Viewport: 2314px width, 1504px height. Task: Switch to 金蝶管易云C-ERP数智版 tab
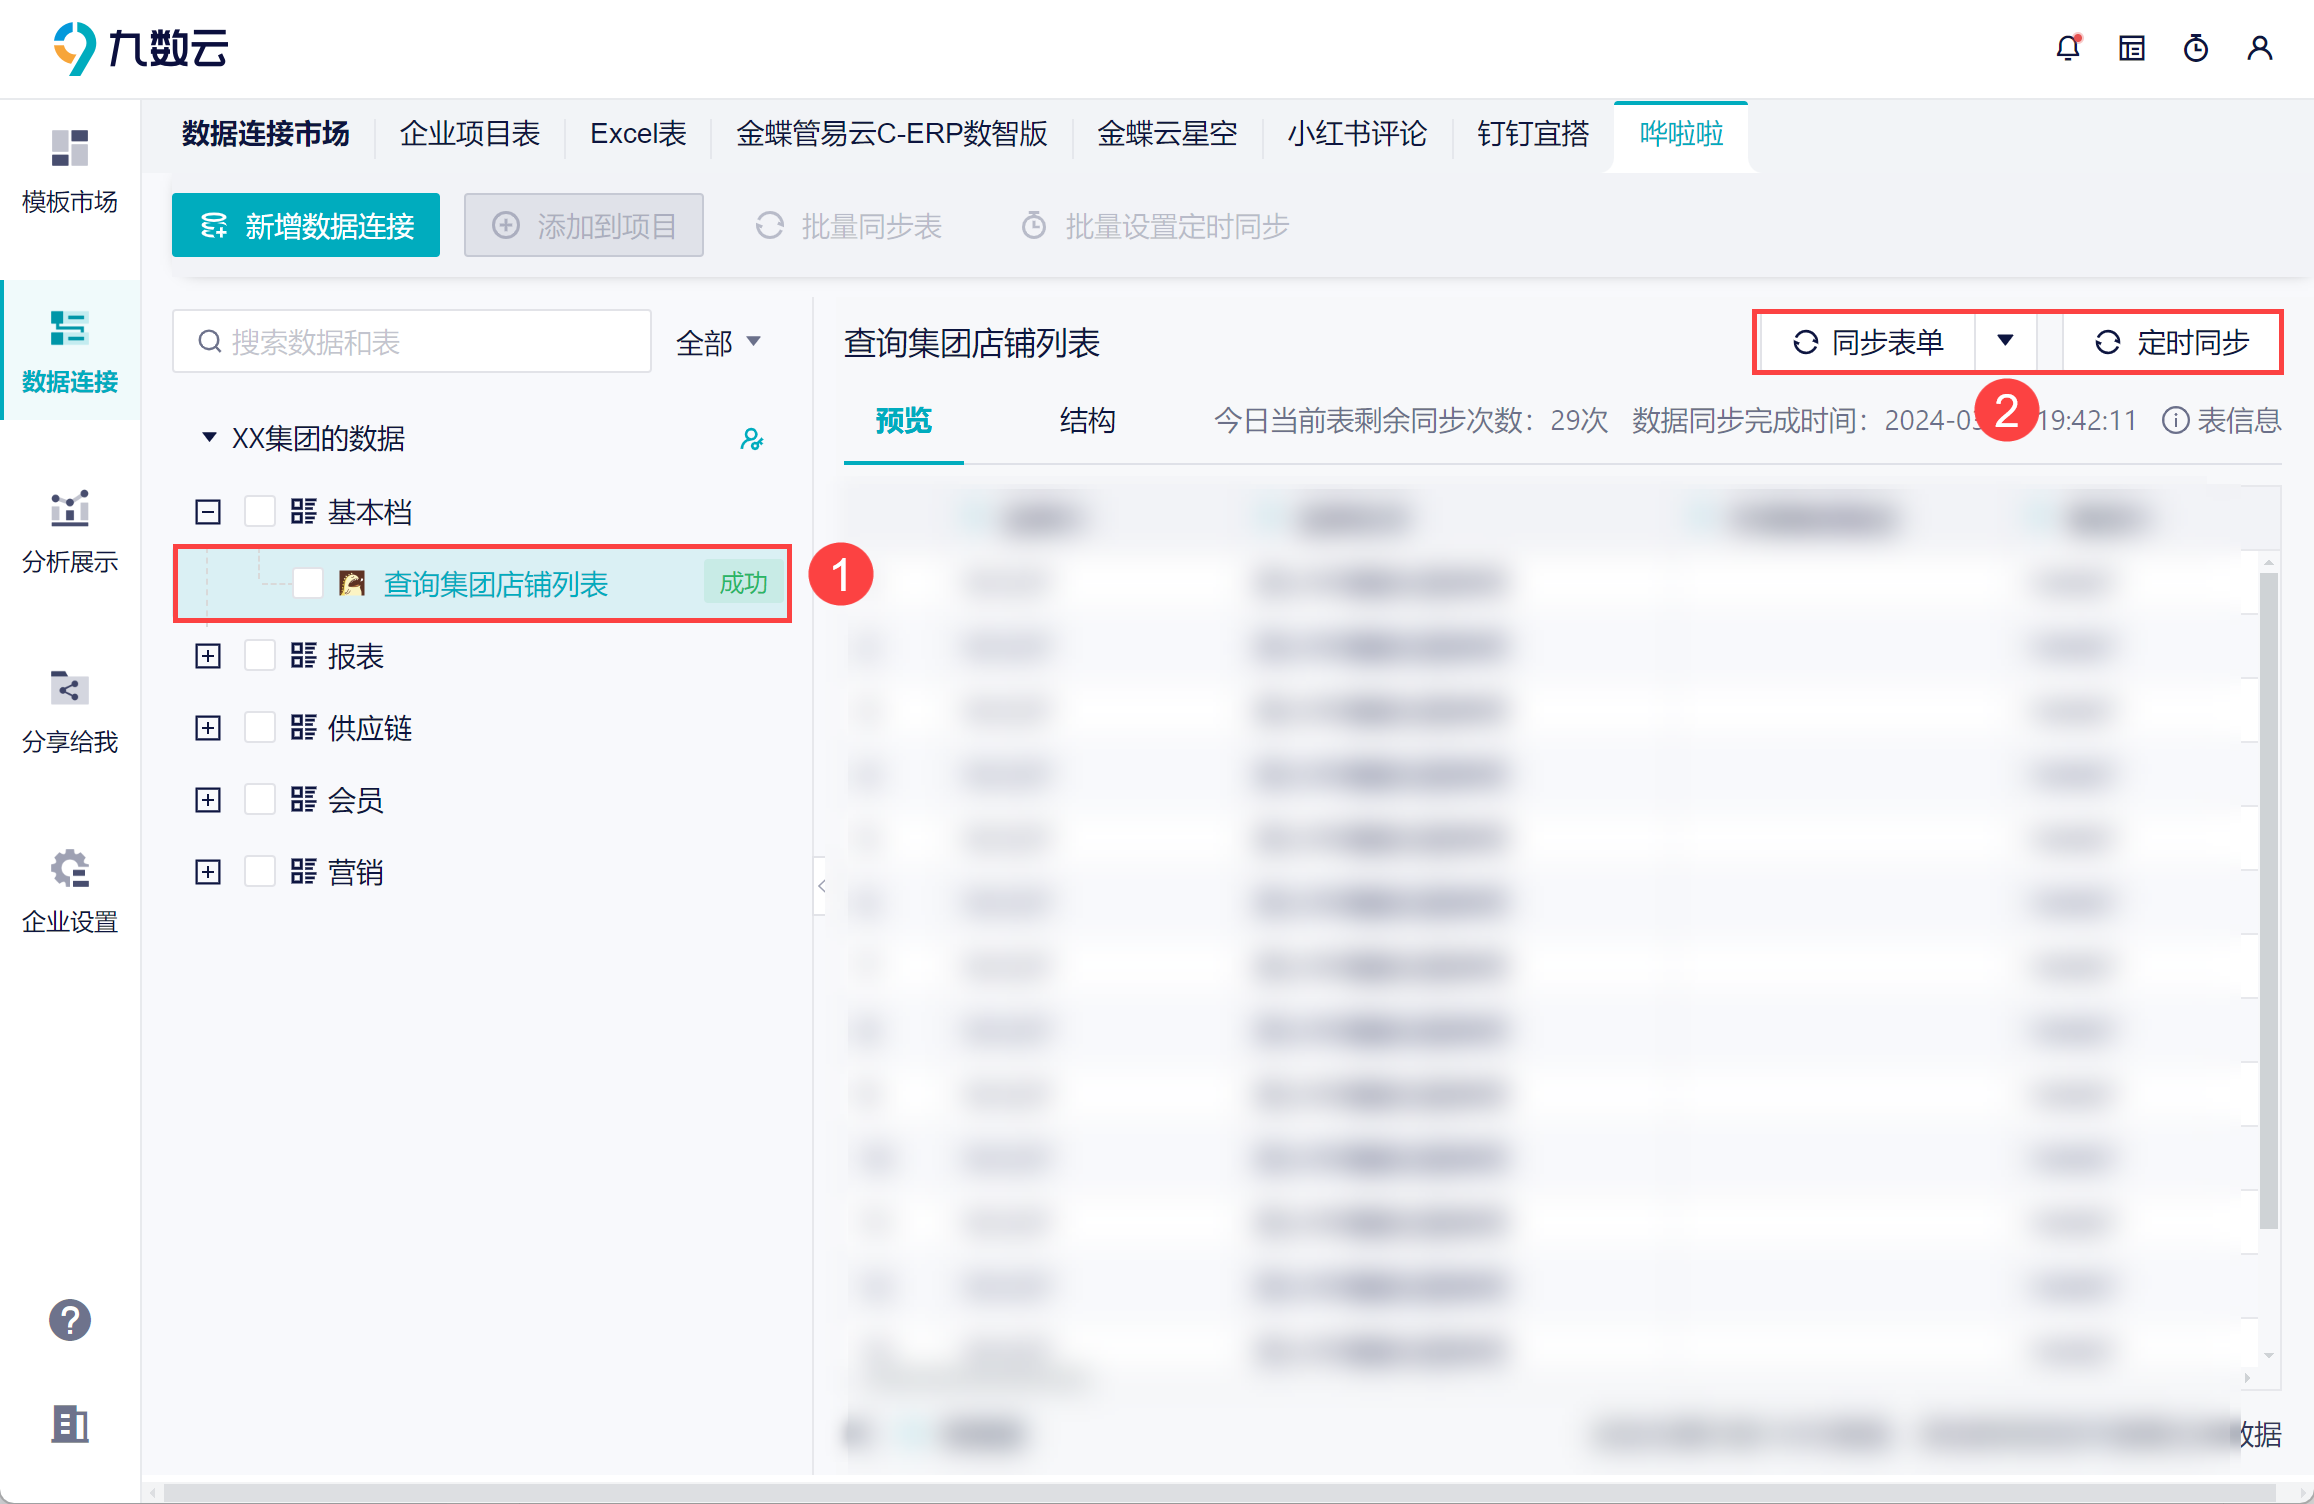coord(892,133)
